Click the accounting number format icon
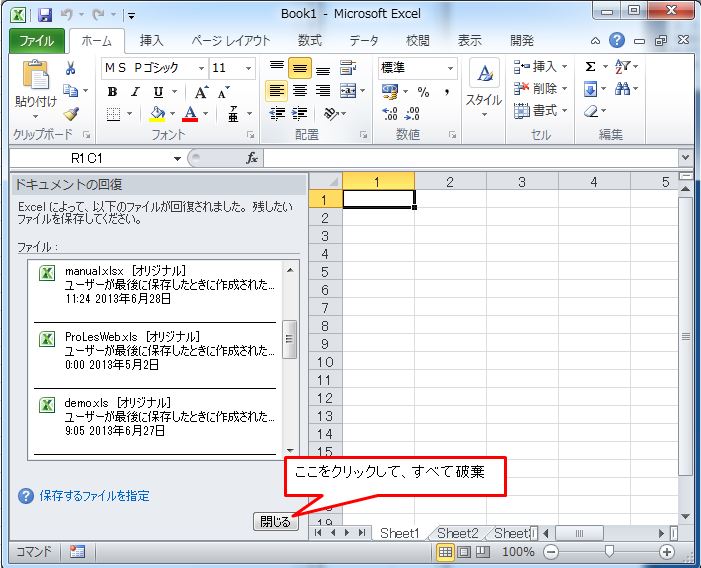The image size is (701, 568). tap(390, 92)
